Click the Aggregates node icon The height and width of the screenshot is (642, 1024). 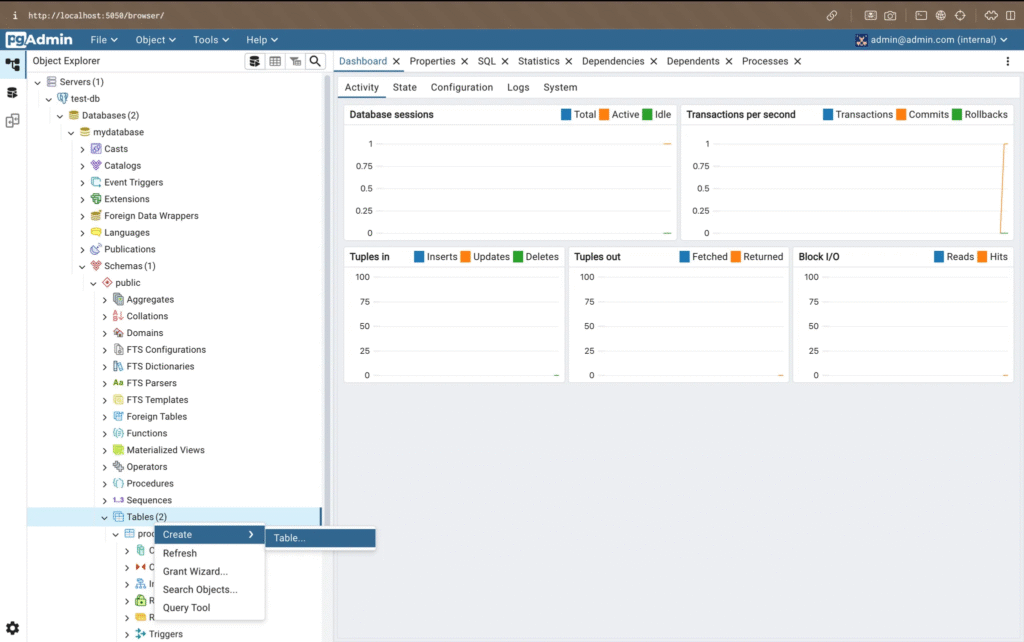pos(118,299)
